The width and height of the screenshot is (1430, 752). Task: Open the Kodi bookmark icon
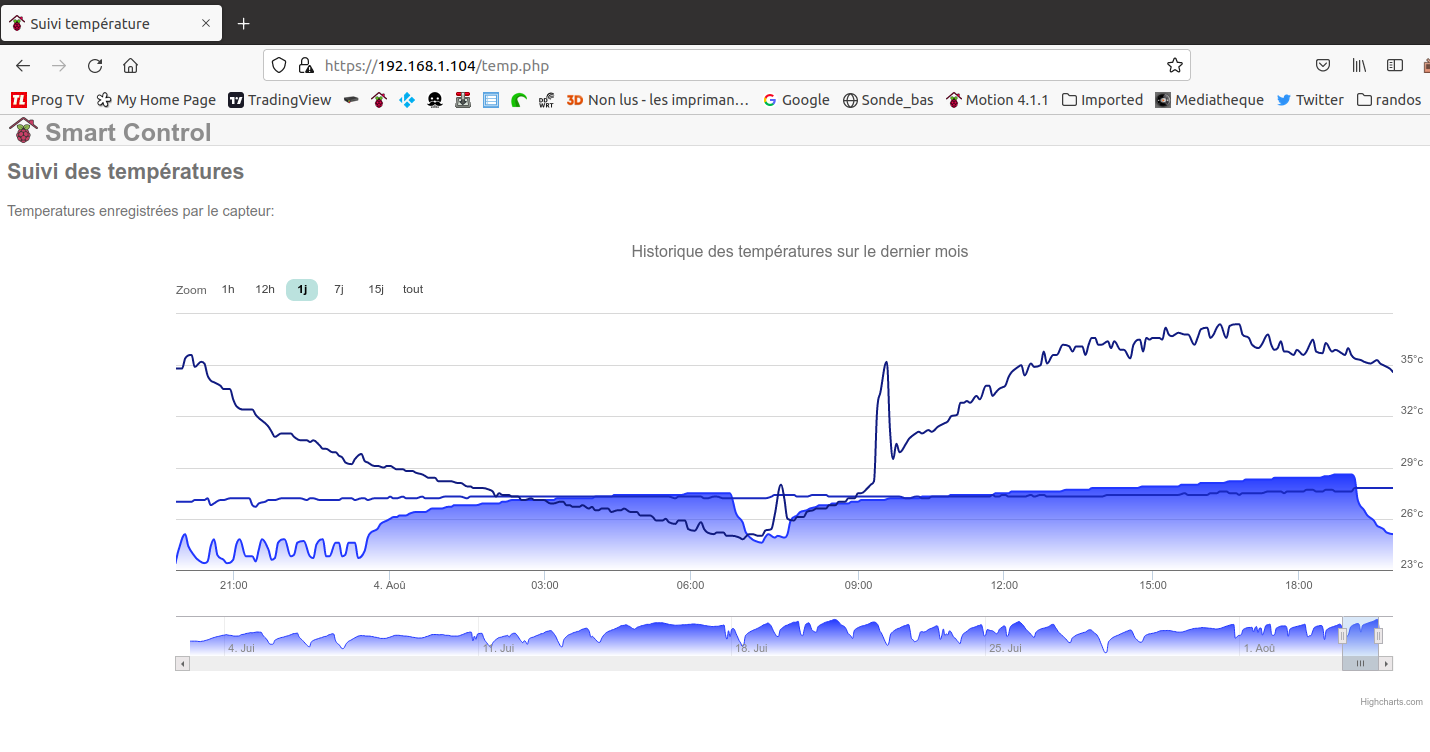[x=408, y=99]
